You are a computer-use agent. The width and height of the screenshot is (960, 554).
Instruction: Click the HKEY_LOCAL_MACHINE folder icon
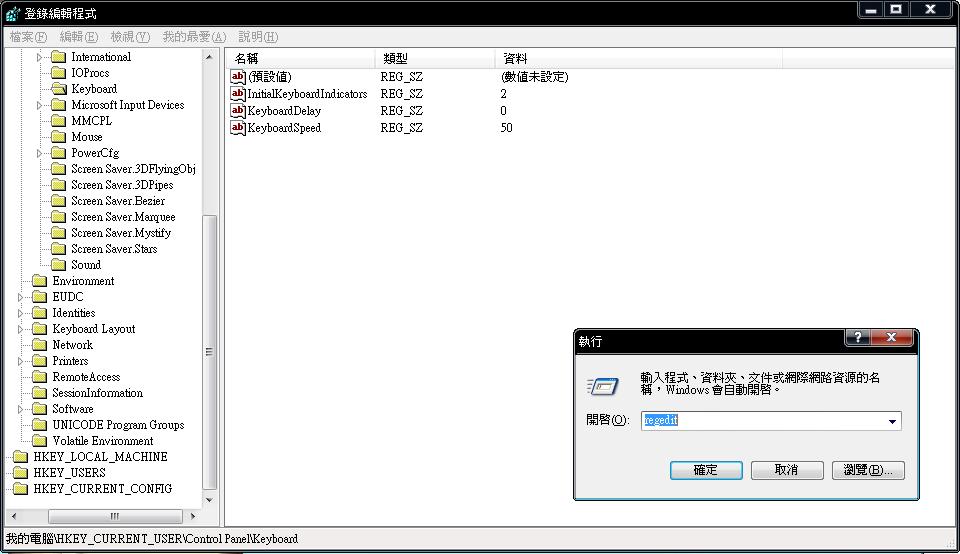20,457
